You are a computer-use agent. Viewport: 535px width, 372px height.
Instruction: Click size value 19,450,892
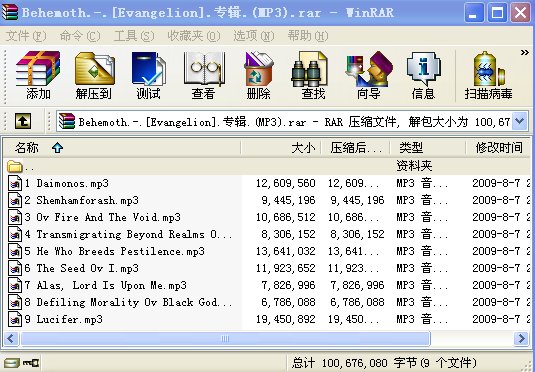pos(286,319)
